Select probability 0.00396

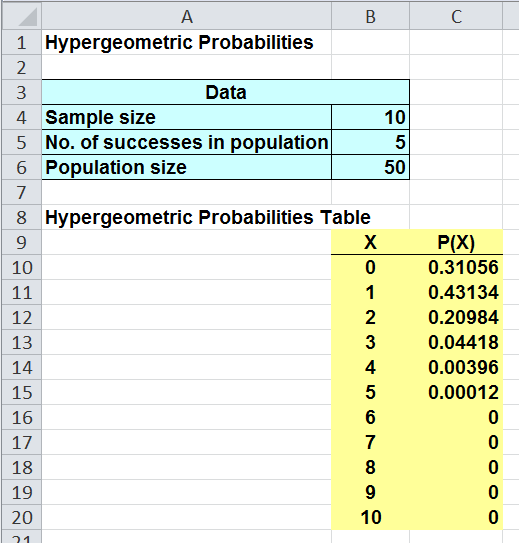(x=456, y=367)
